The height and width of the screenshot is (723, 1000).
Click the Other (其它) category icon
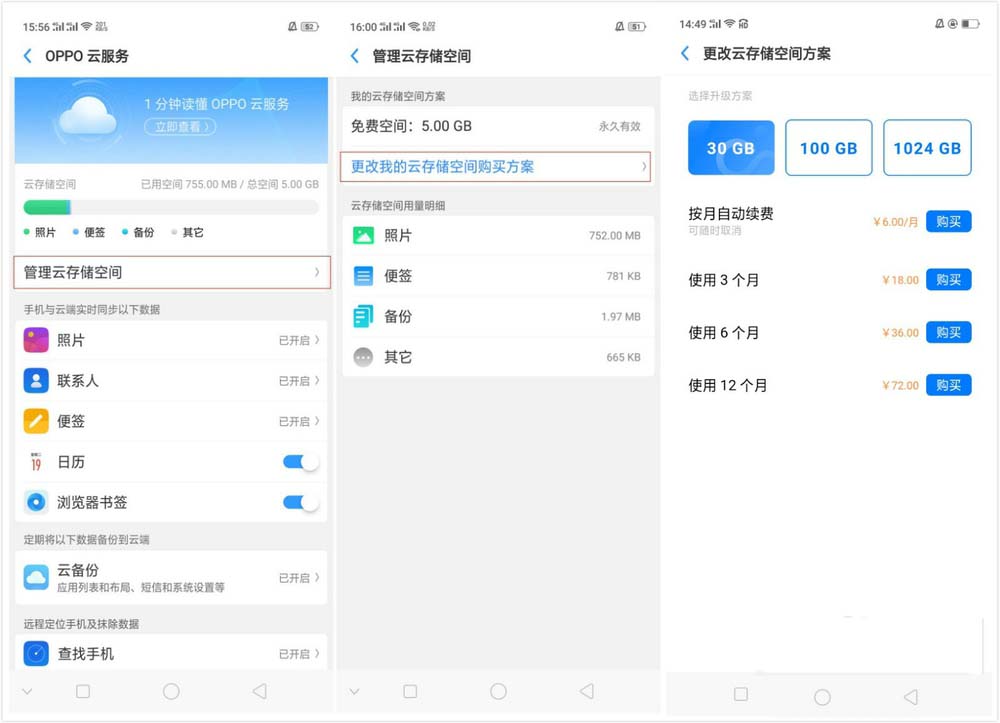365,357
